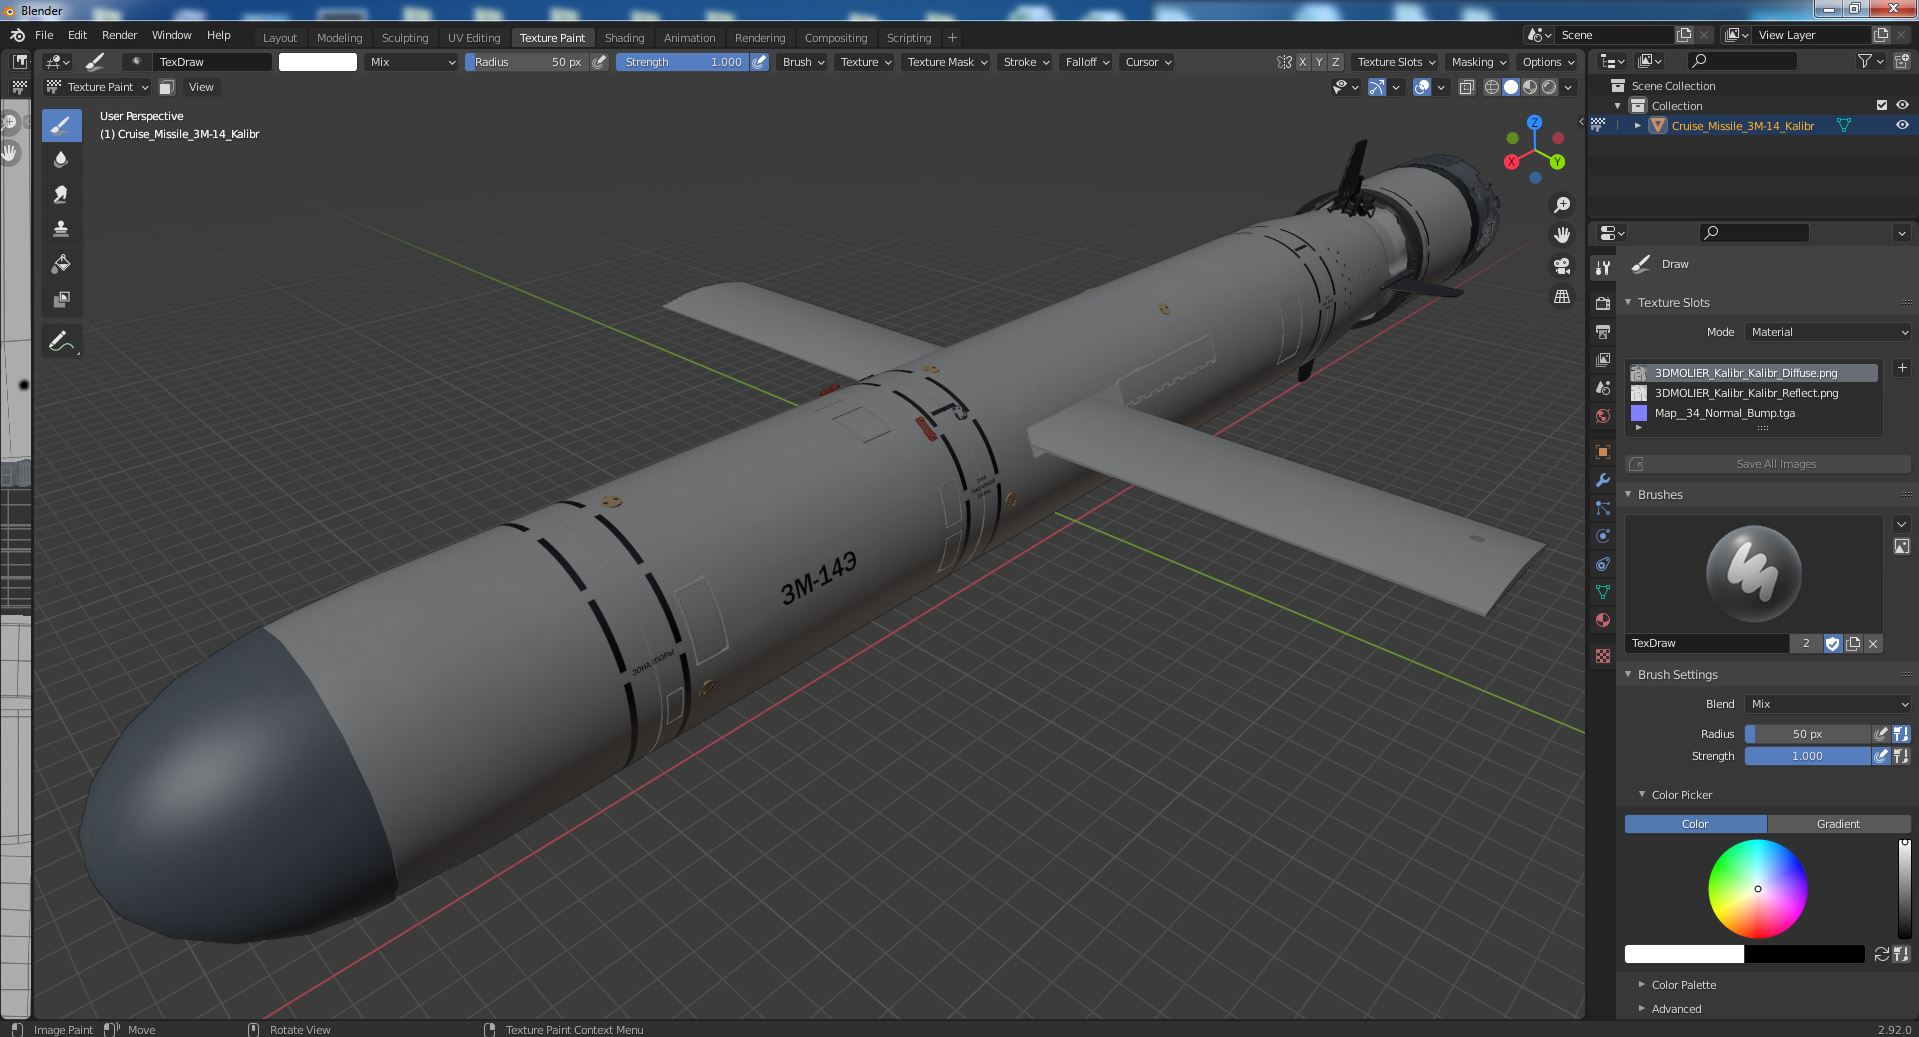The width and height of the screenshot is (1919, 1037).
Task: Select the Mask tool
Action: 61,299
